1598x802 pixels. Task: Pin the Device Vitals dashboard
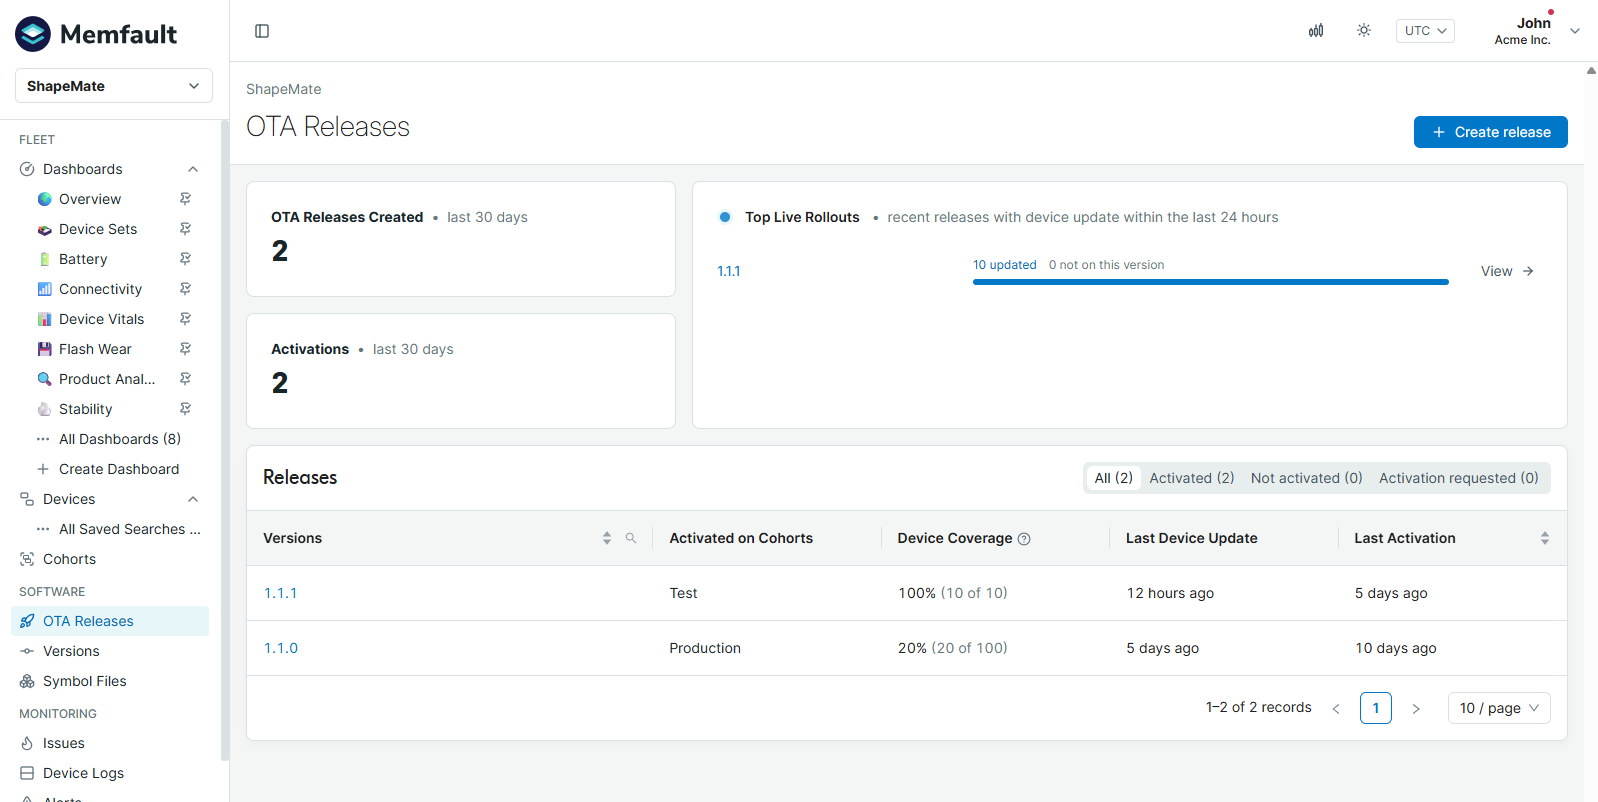(185, 319)
